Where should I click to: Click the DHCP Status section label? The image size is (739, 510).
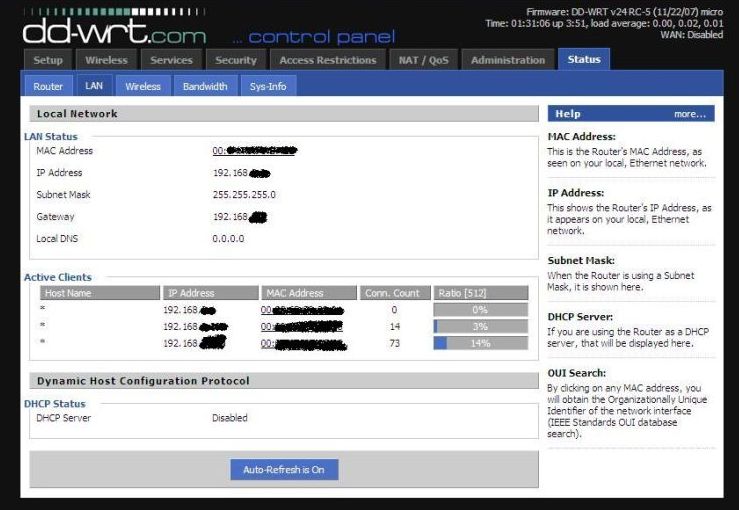[x=55, y=403]
